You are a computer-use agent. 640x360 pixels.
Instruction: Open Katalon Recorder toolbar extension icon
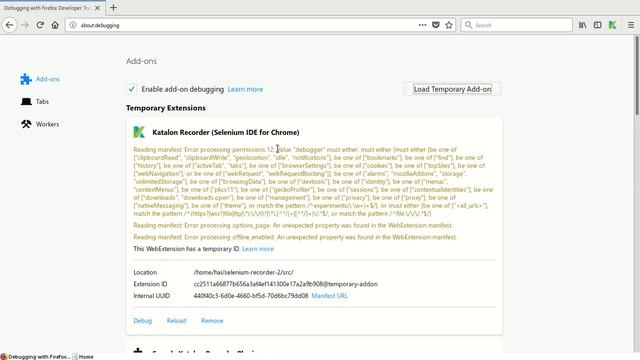point(612,25)
